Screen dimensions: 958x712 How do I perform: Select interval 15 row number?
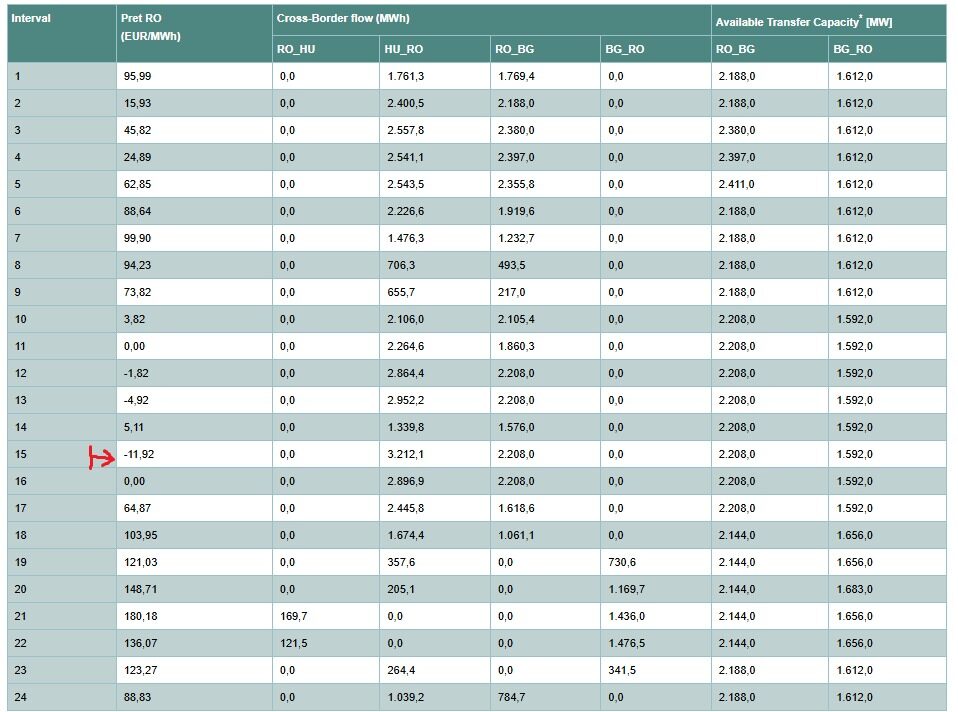click(x=20, y=454)
